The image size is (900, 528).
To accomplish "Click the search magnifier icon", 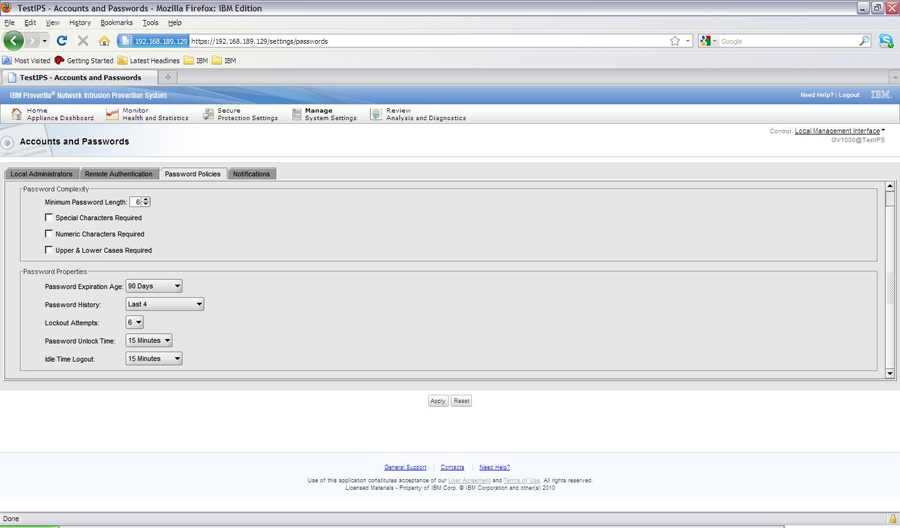I will [864, 41].
